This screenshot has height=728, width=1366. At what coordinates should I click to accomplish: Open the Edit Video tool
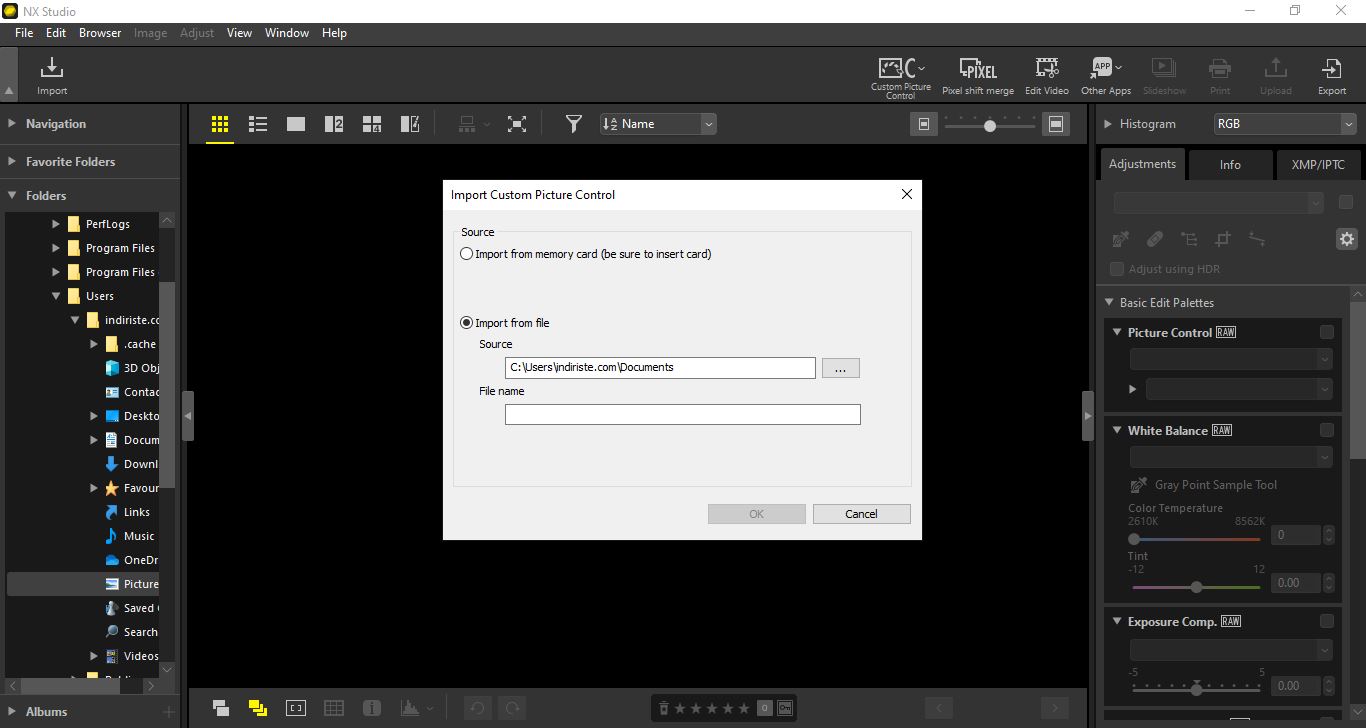[1046, 77]
